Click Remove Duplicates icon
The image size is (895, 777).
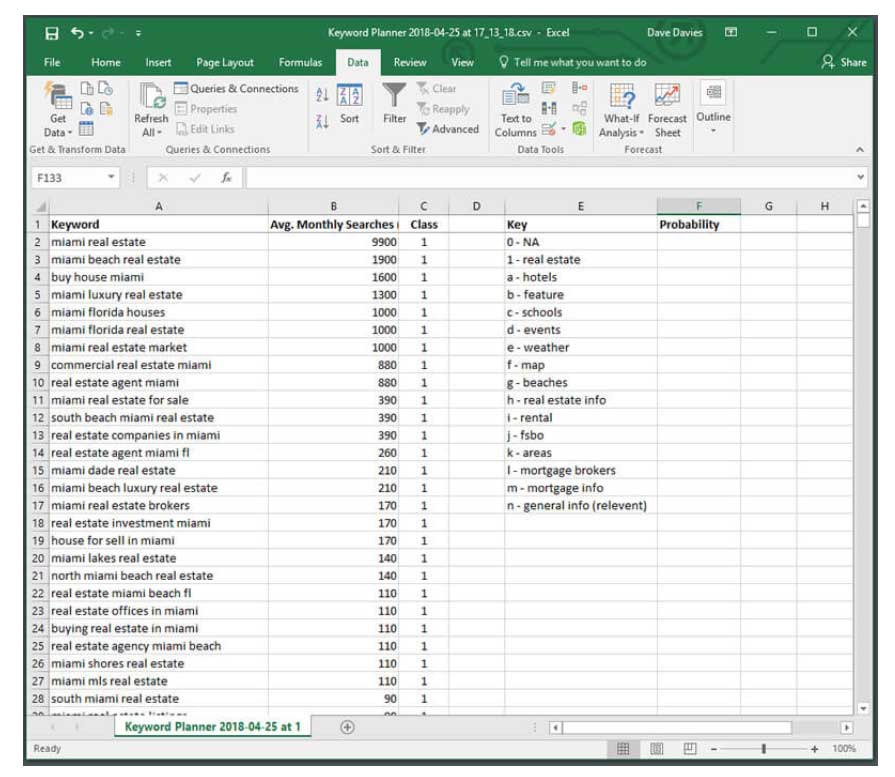(x=549, y=108)
